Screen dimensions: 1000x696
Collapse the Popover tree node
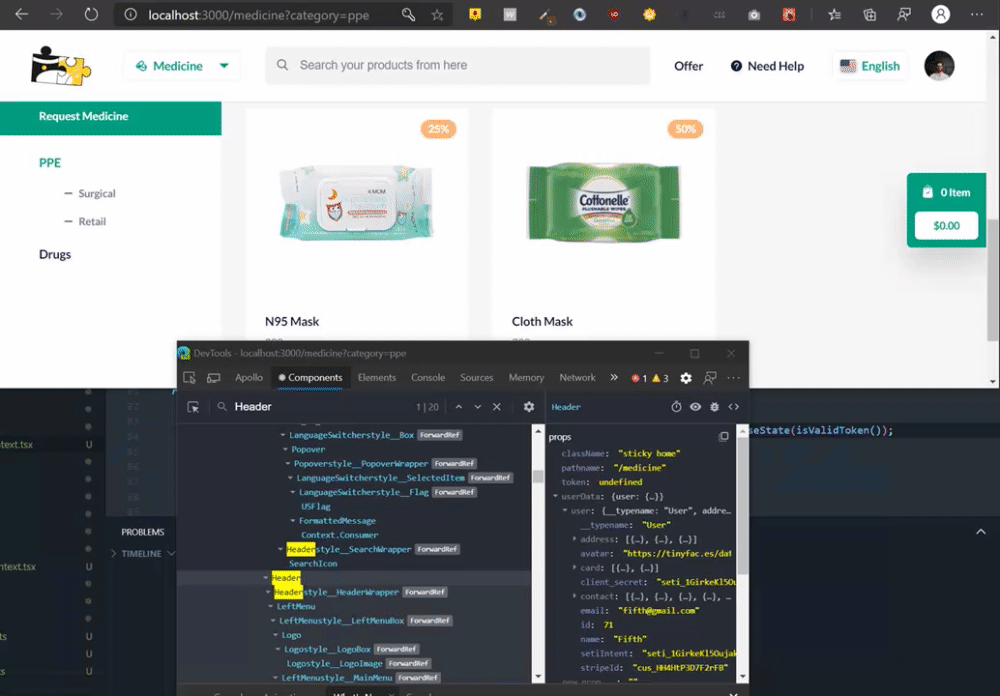285,450
